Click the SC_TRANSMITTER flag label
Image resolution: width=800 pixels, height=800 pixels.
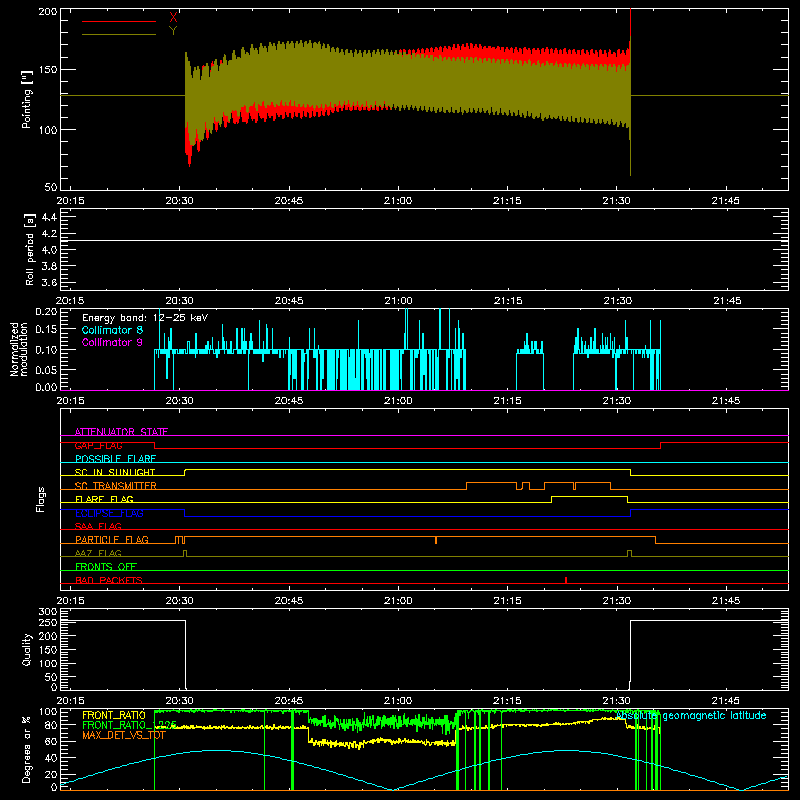(115, 486)
